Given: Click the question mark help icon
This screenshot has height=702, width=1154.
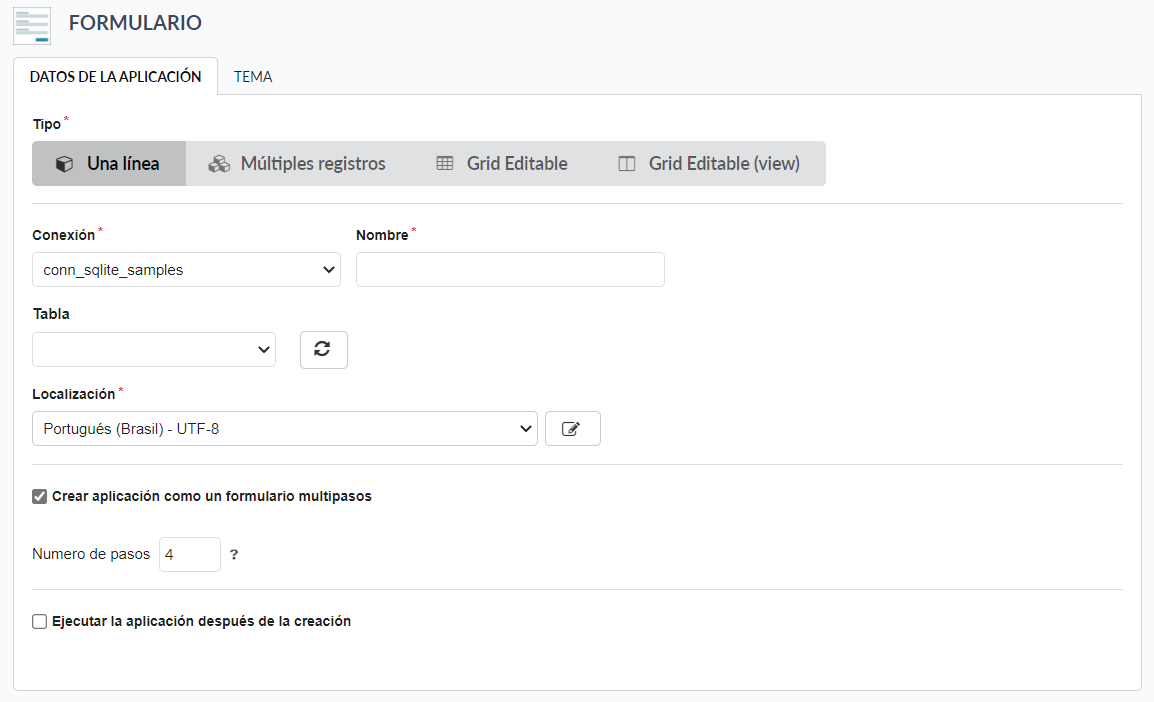Looking at the screenshot, I should pos(234,555).
